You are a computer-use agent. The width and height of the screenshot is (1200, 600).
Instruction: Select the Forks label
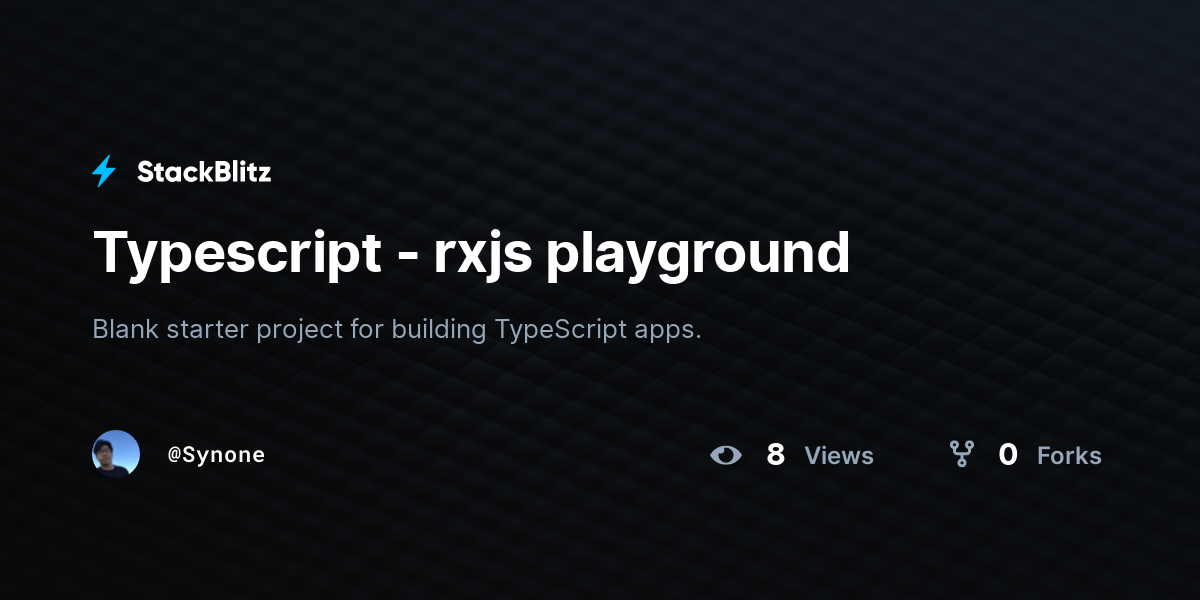[x=1069, y=456]
